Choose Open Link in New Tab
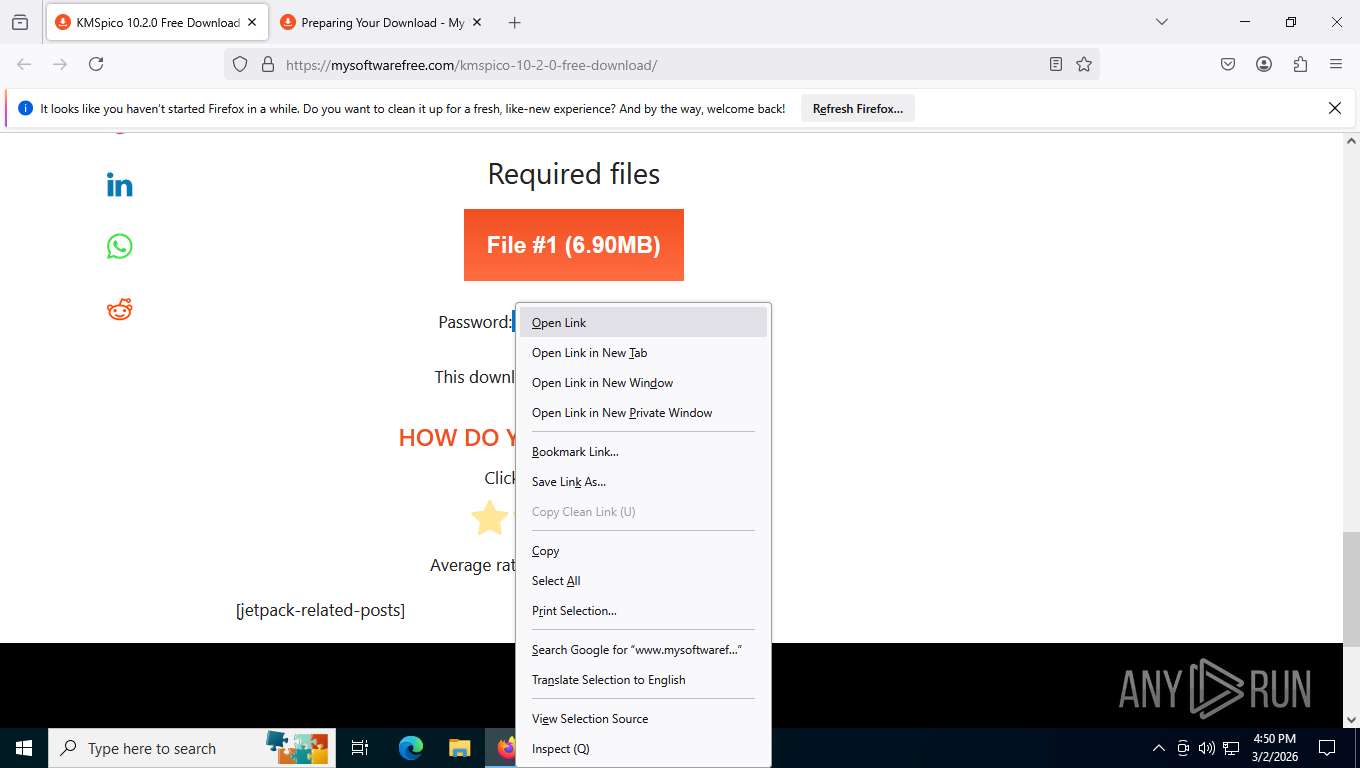 (643, 352)
